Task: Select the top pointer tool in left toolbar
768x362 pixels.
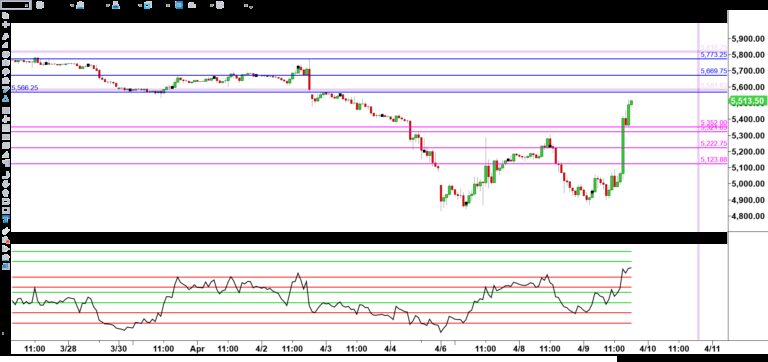Action: click(6, 15)
